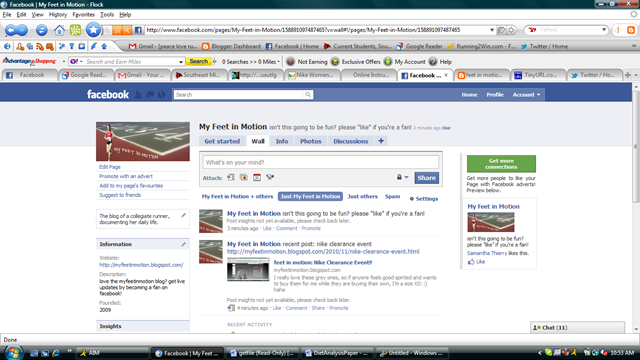640x360 pixels.
Task: Click the orange media search icon beside RSS
Action: coord(127,30)
